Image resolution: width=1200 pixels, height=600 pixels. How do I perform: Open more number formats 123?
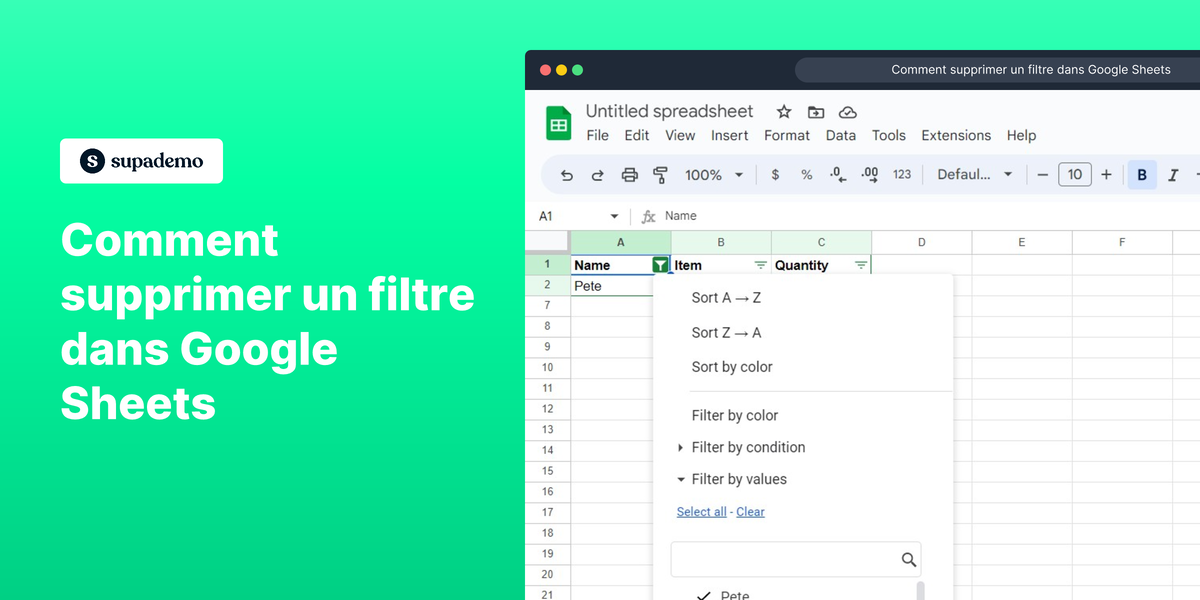tap(902, 175)
